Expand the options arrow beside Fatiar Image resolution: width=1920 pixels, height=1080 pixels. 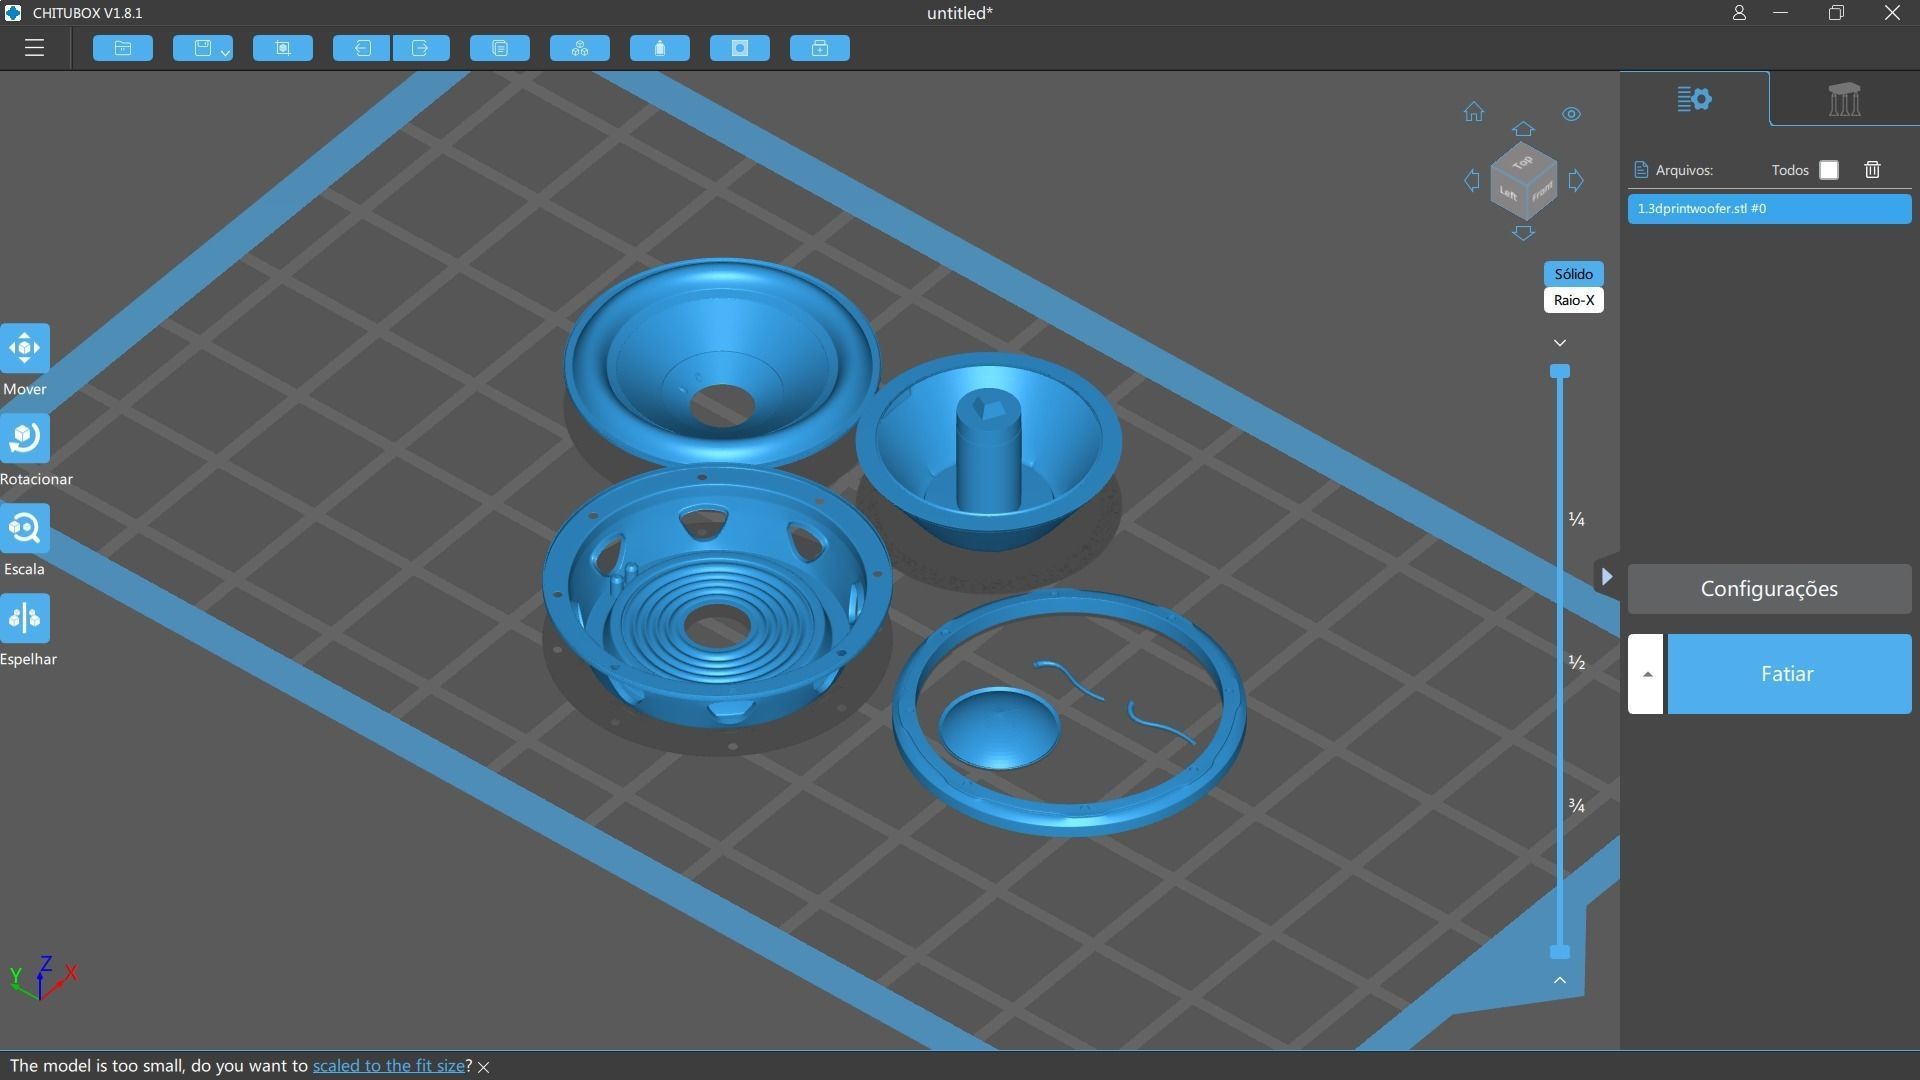coord(1646,674)
